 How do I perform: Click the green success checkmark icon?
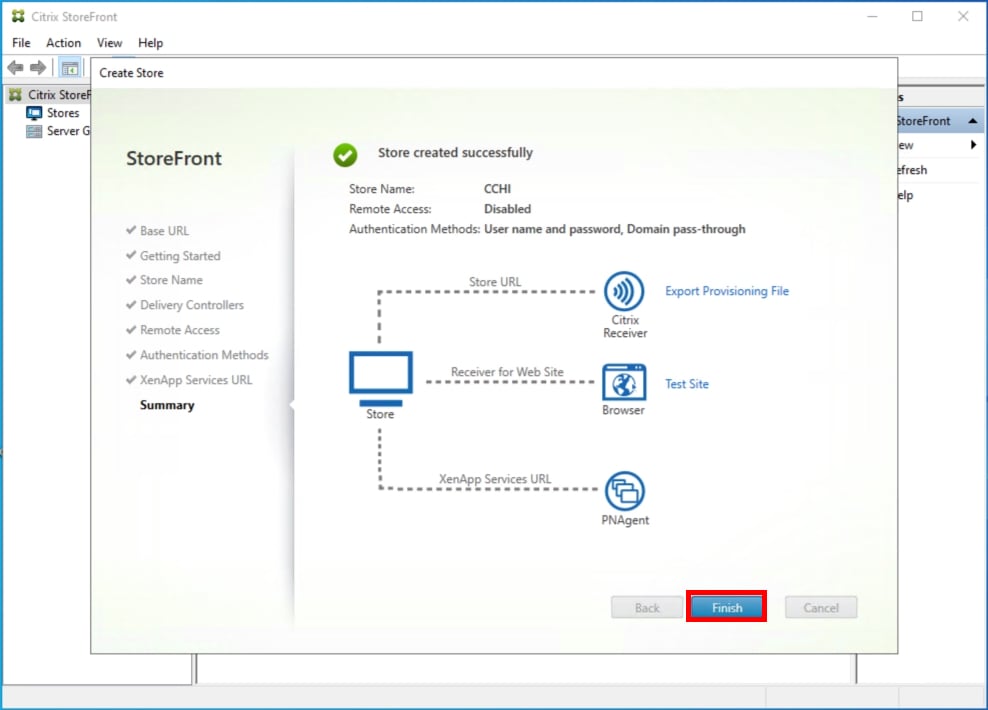345,154
